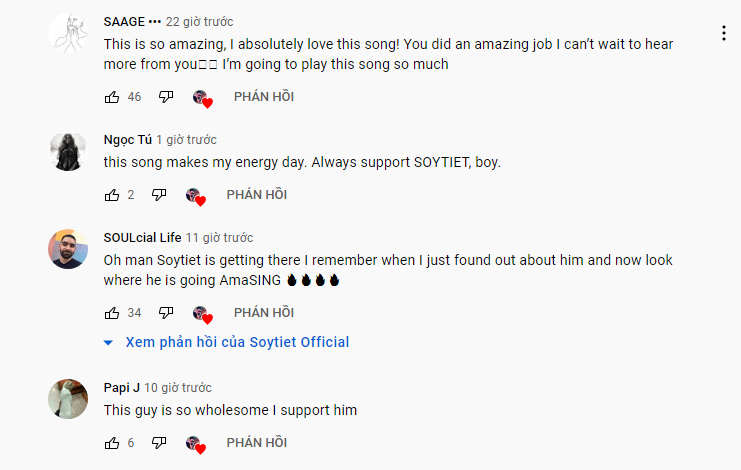Viewport: 741px width, 470px height.
Task: Dislike Papi J's comment
Action: 159,443
